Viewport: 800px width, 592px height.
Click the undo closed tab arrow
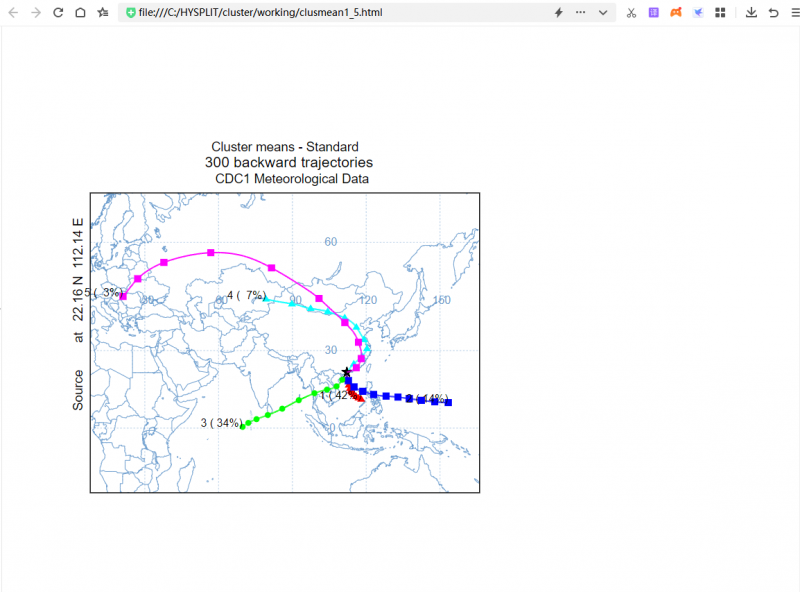click(x=773, y=13)
